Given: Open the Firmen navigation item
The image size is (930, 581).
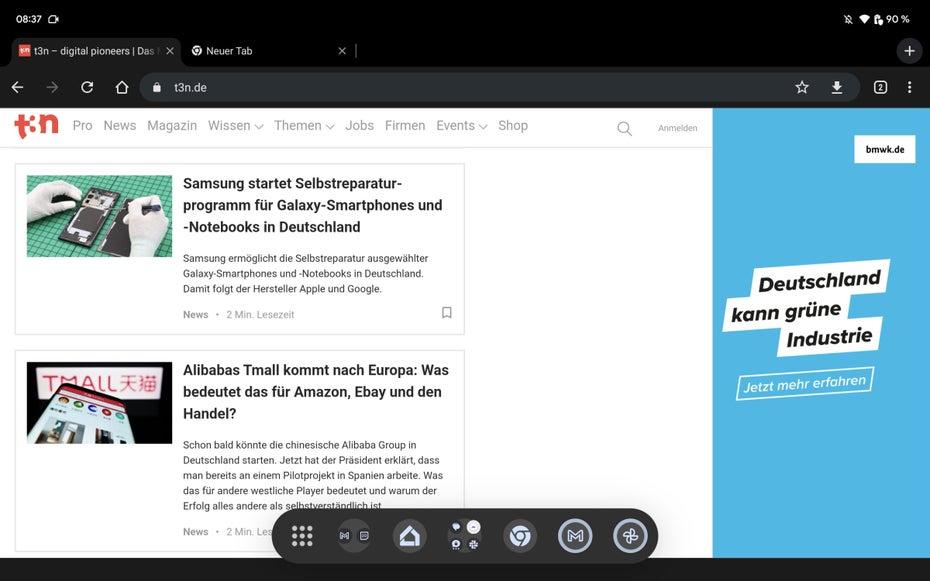Looking at the screenshot, I should 405,126.
